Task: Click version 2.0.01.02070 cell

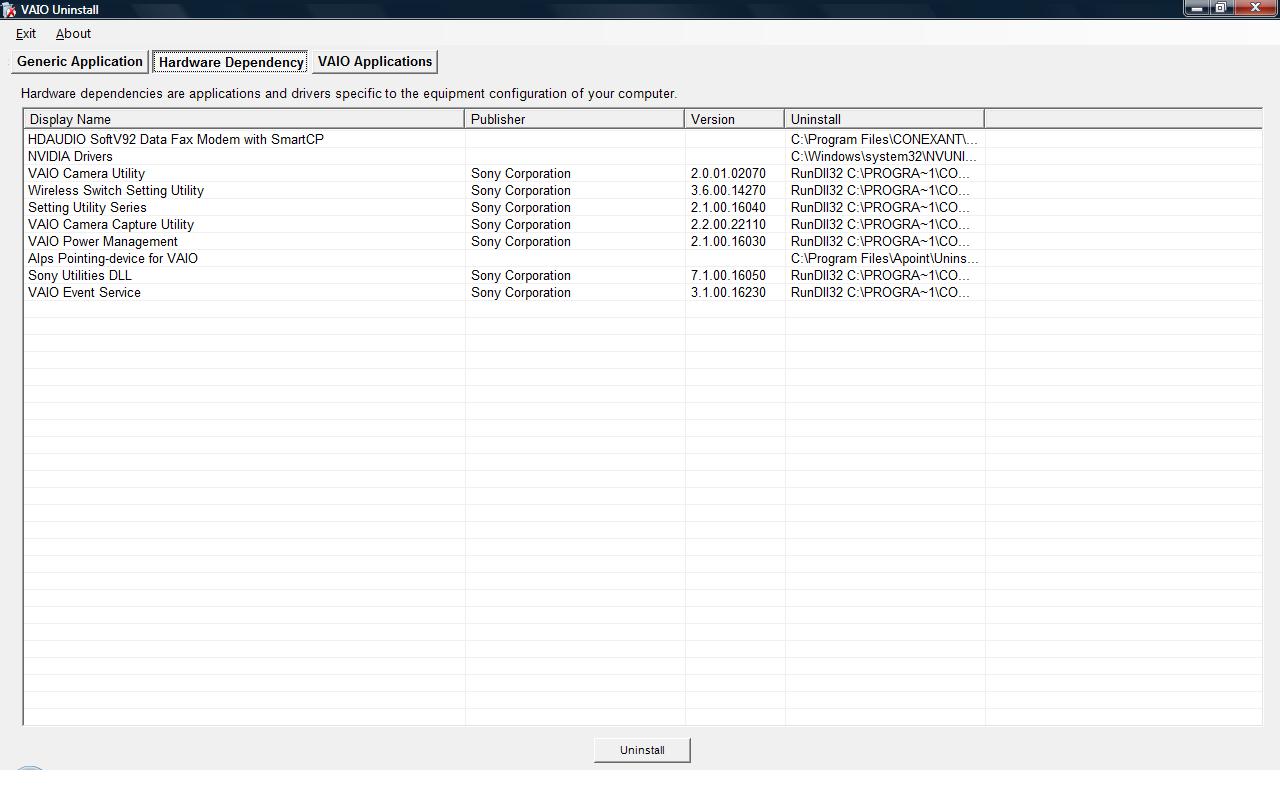Action: point(728,173)
